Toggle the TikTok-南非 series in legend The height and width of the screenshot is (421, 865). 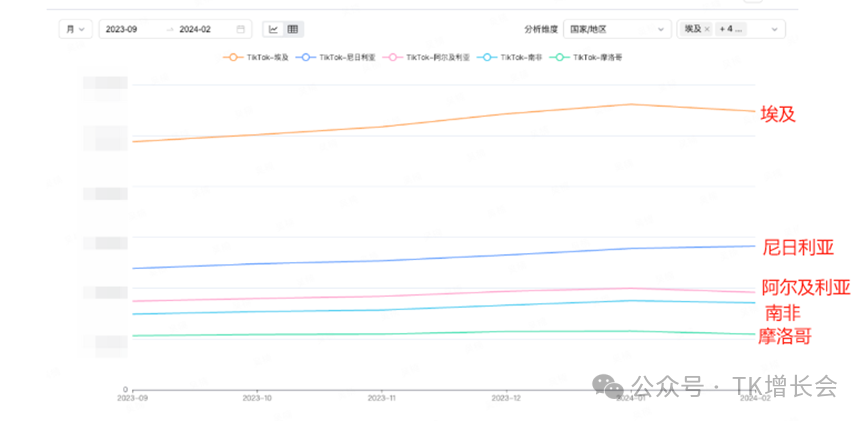pos(516,58)
